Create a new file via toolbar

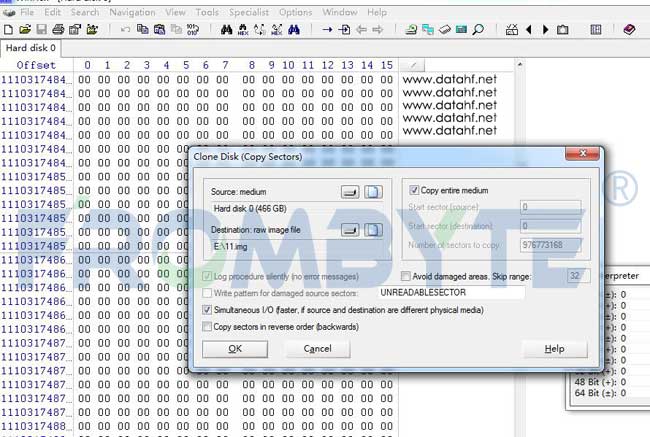pos(8,29)
